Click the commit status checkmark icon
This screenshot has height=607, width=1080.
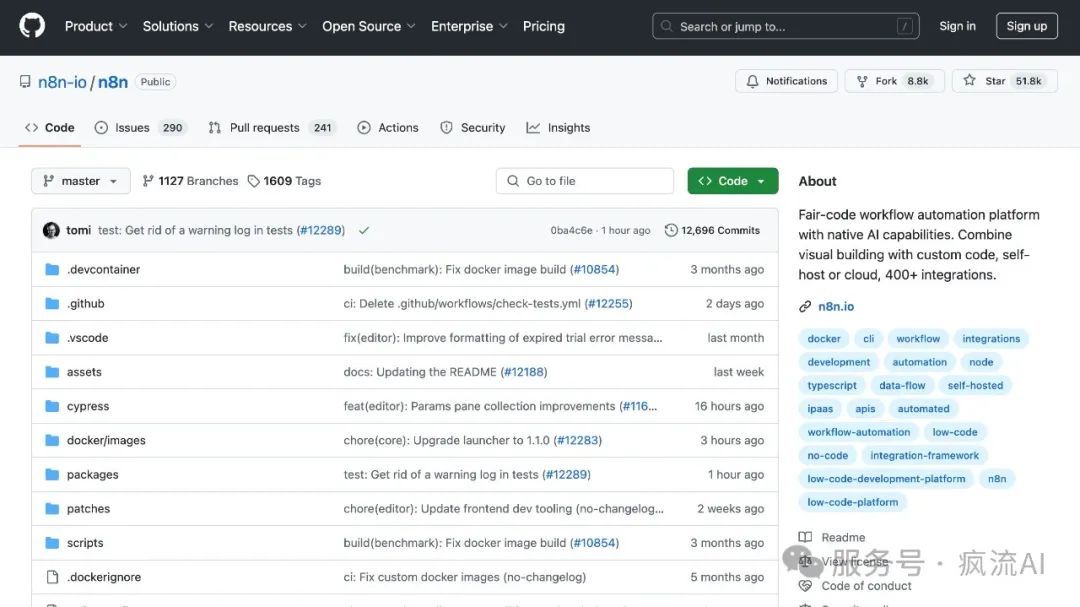tap(364, 230)
